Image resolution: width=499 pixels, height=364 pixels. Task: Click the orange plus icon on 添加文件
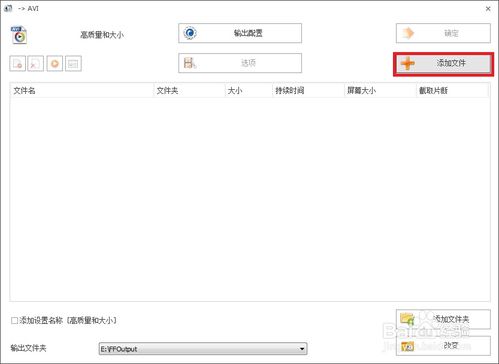[x=407, y=63]
